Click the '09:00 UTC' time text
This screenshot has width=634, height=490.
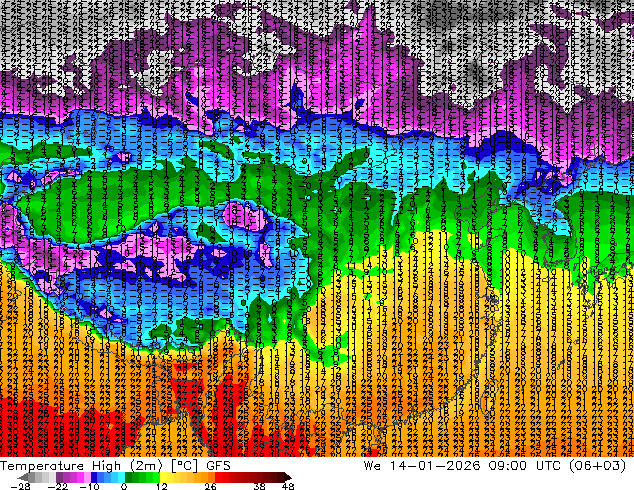525,465
